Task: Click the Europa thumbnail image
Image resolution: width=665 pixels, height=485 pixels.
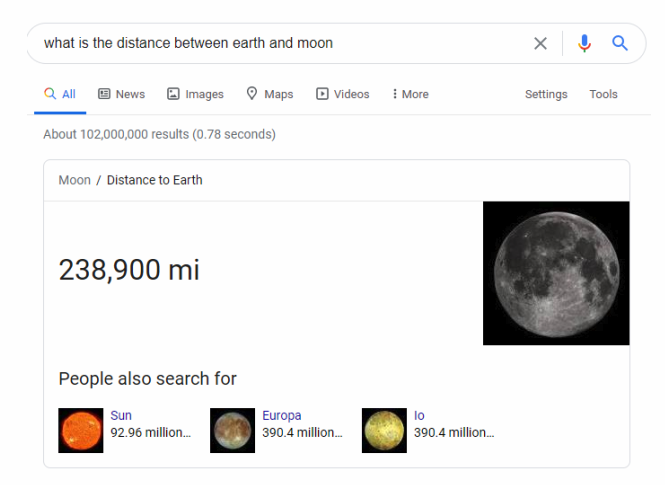Action: tap(233, 431)
